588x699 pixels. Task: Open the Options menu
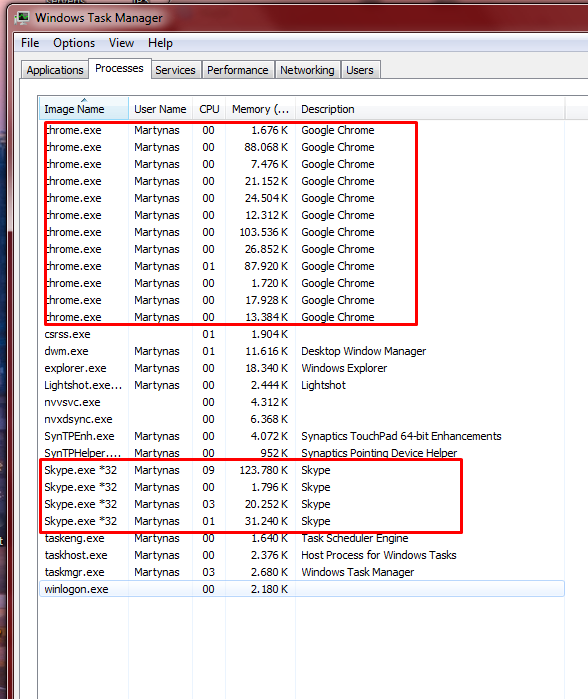tap(74, 43)
